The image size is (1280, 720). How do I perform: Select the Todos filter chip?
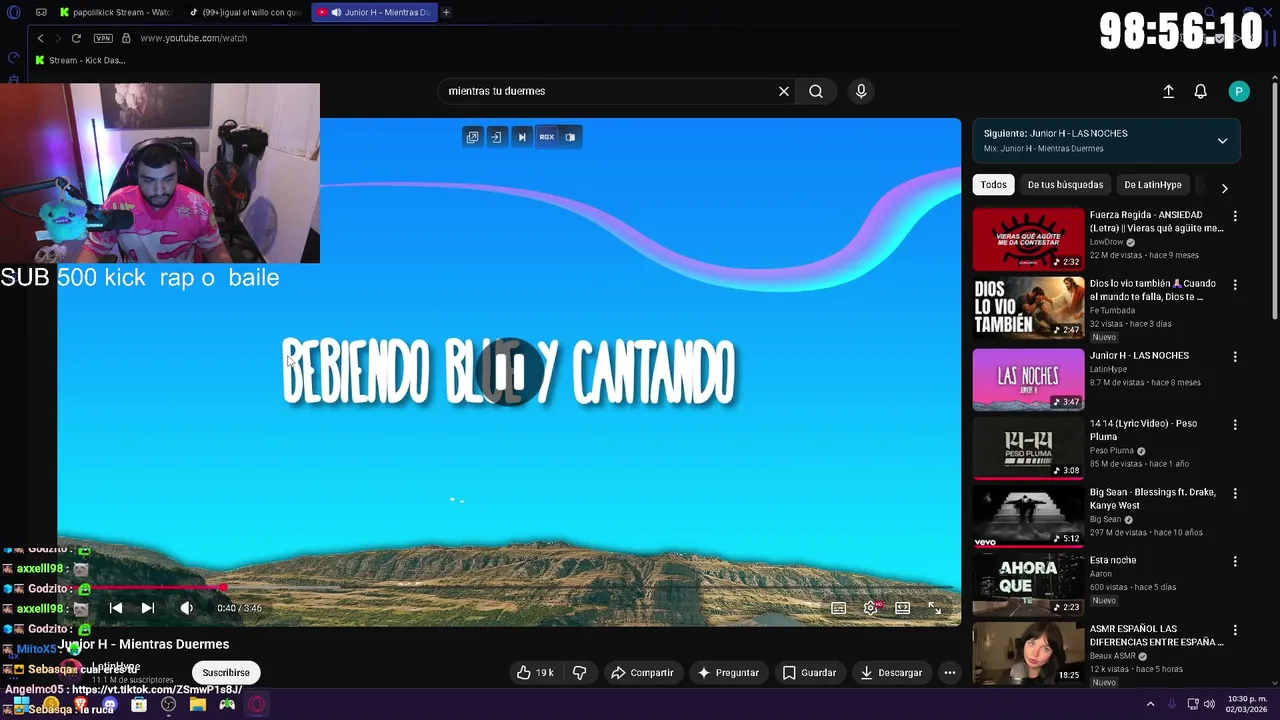(993, 185)
